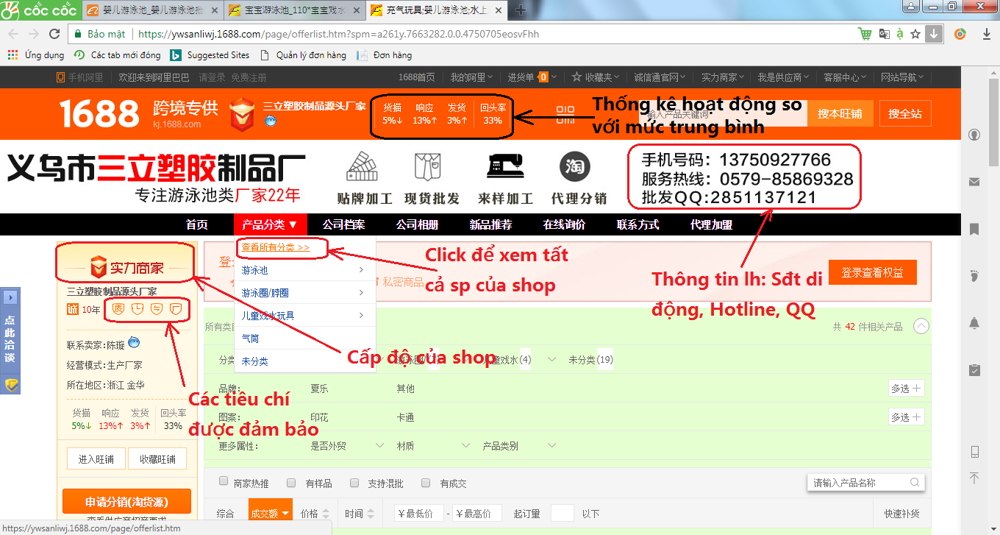Click the magnifier in product name search
The height and width of the screenshot is (535, 1000).
(915, 482)
